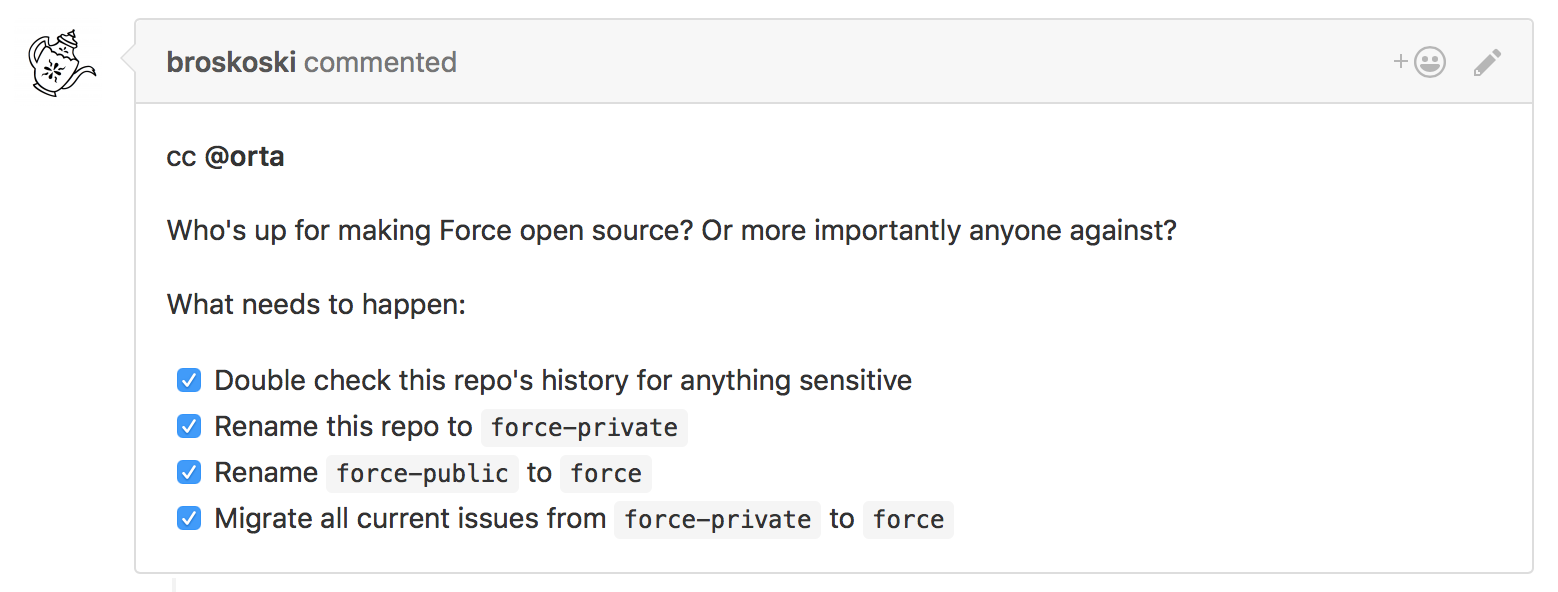1558x592 pixels.
Task: Select the "What needs to happen:" line
Action: (316, 304)
